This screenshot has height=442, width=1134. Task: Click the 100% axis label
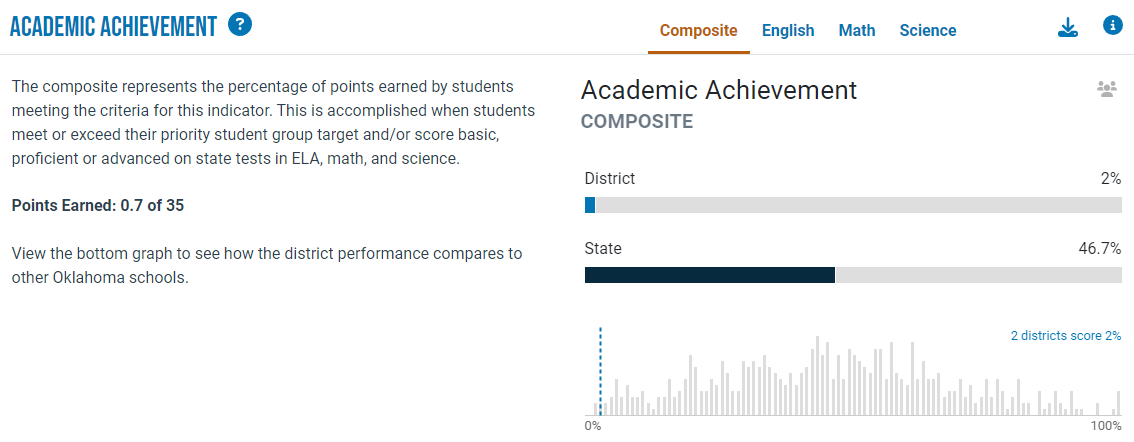tap(1106, 426)
